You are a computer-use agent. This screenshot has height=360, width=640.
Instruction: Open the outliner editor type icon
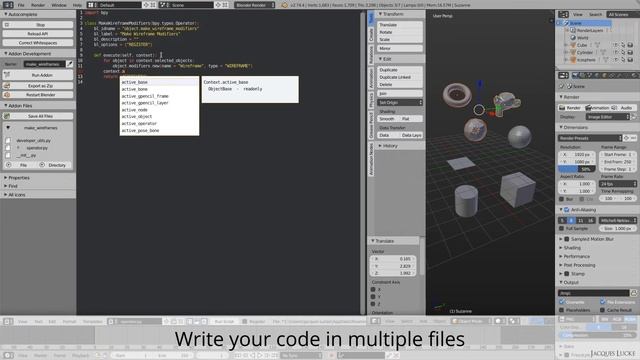coord(563,14)
